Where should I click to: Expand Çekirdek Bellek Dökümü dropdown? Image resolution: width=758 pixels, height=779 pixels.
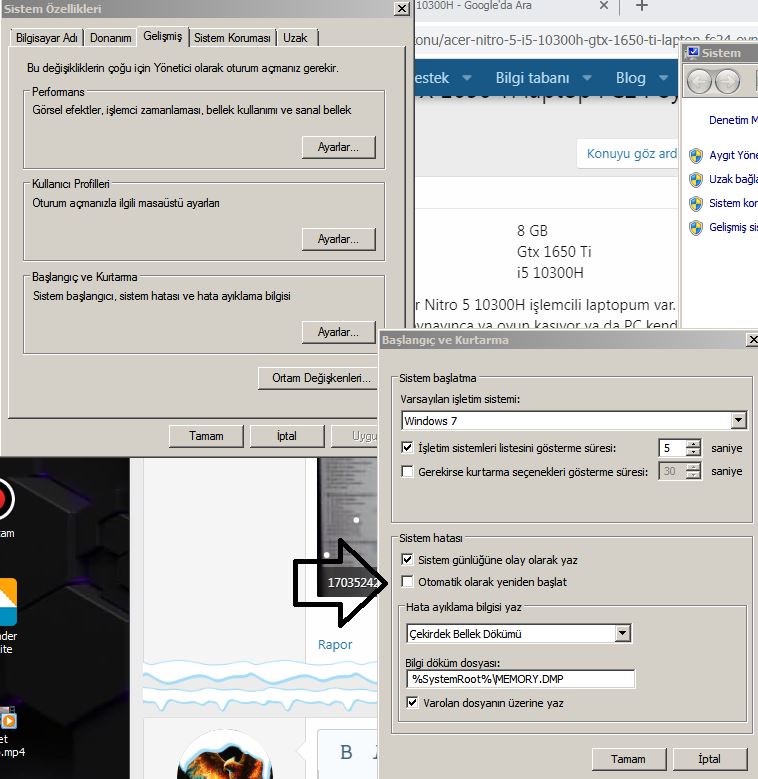click(622, 633)
